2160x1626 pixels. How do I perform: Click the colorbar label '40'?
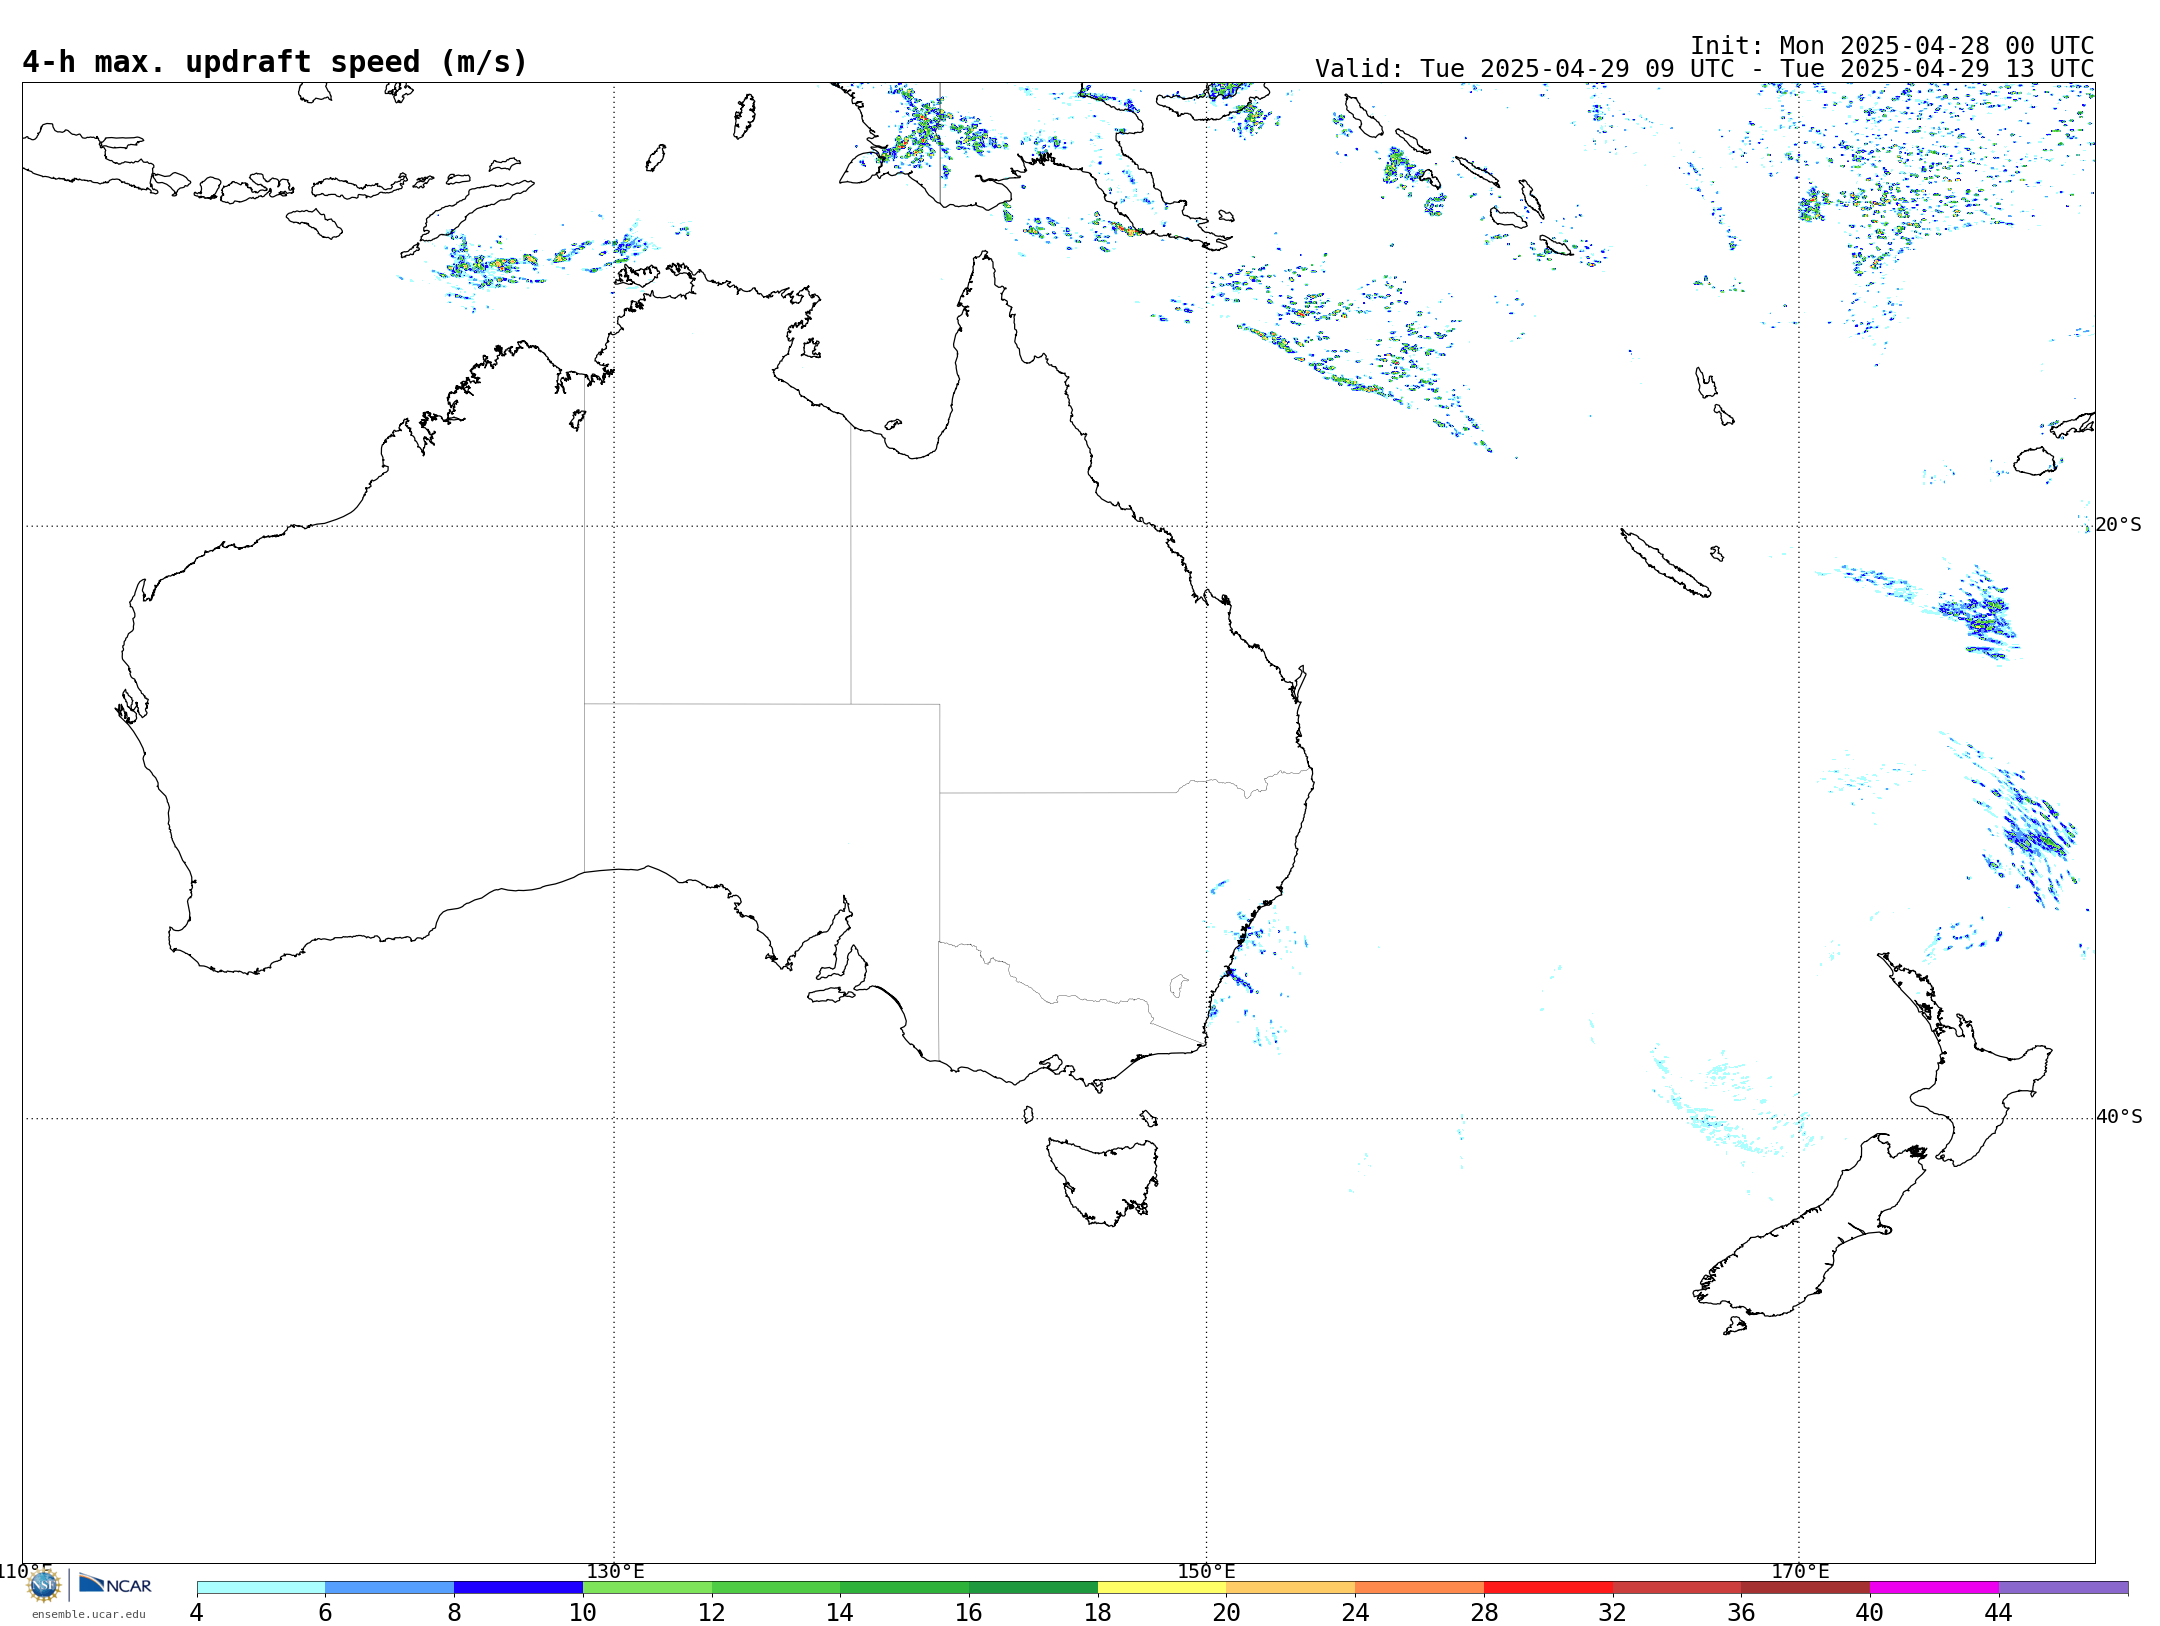click(1870, 1612)
